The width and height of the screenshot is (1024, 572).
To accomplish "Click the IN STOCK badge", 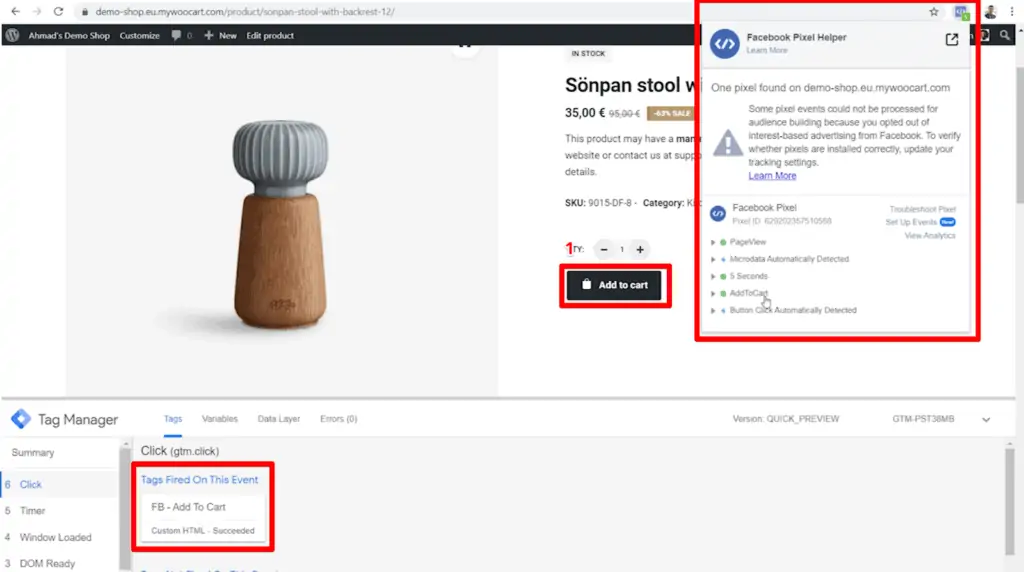I will tap(588, 54).
